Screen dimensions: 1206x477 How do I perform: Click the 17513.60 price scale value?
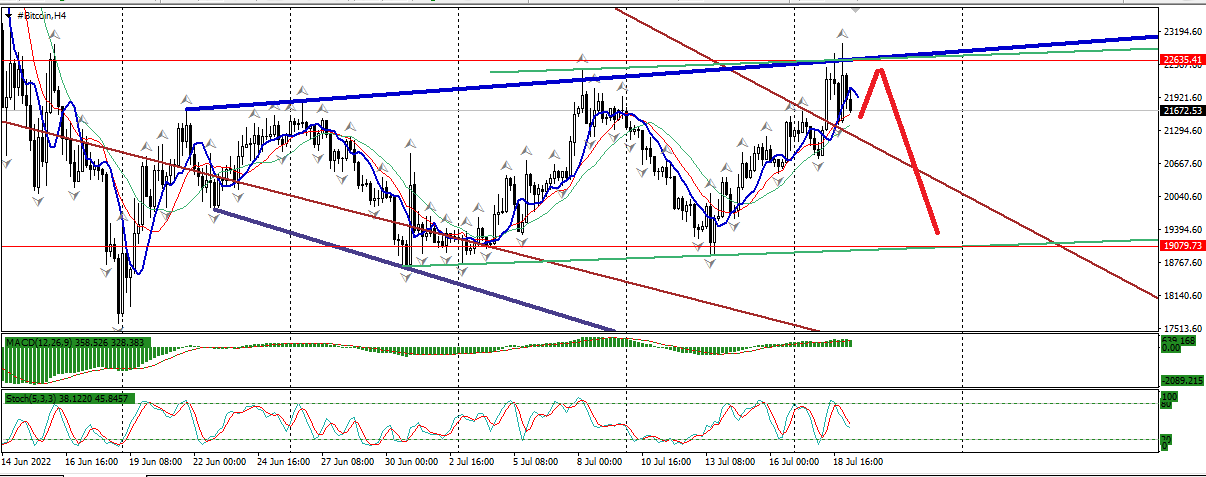pyautogui.click(x=1181, y=328)
